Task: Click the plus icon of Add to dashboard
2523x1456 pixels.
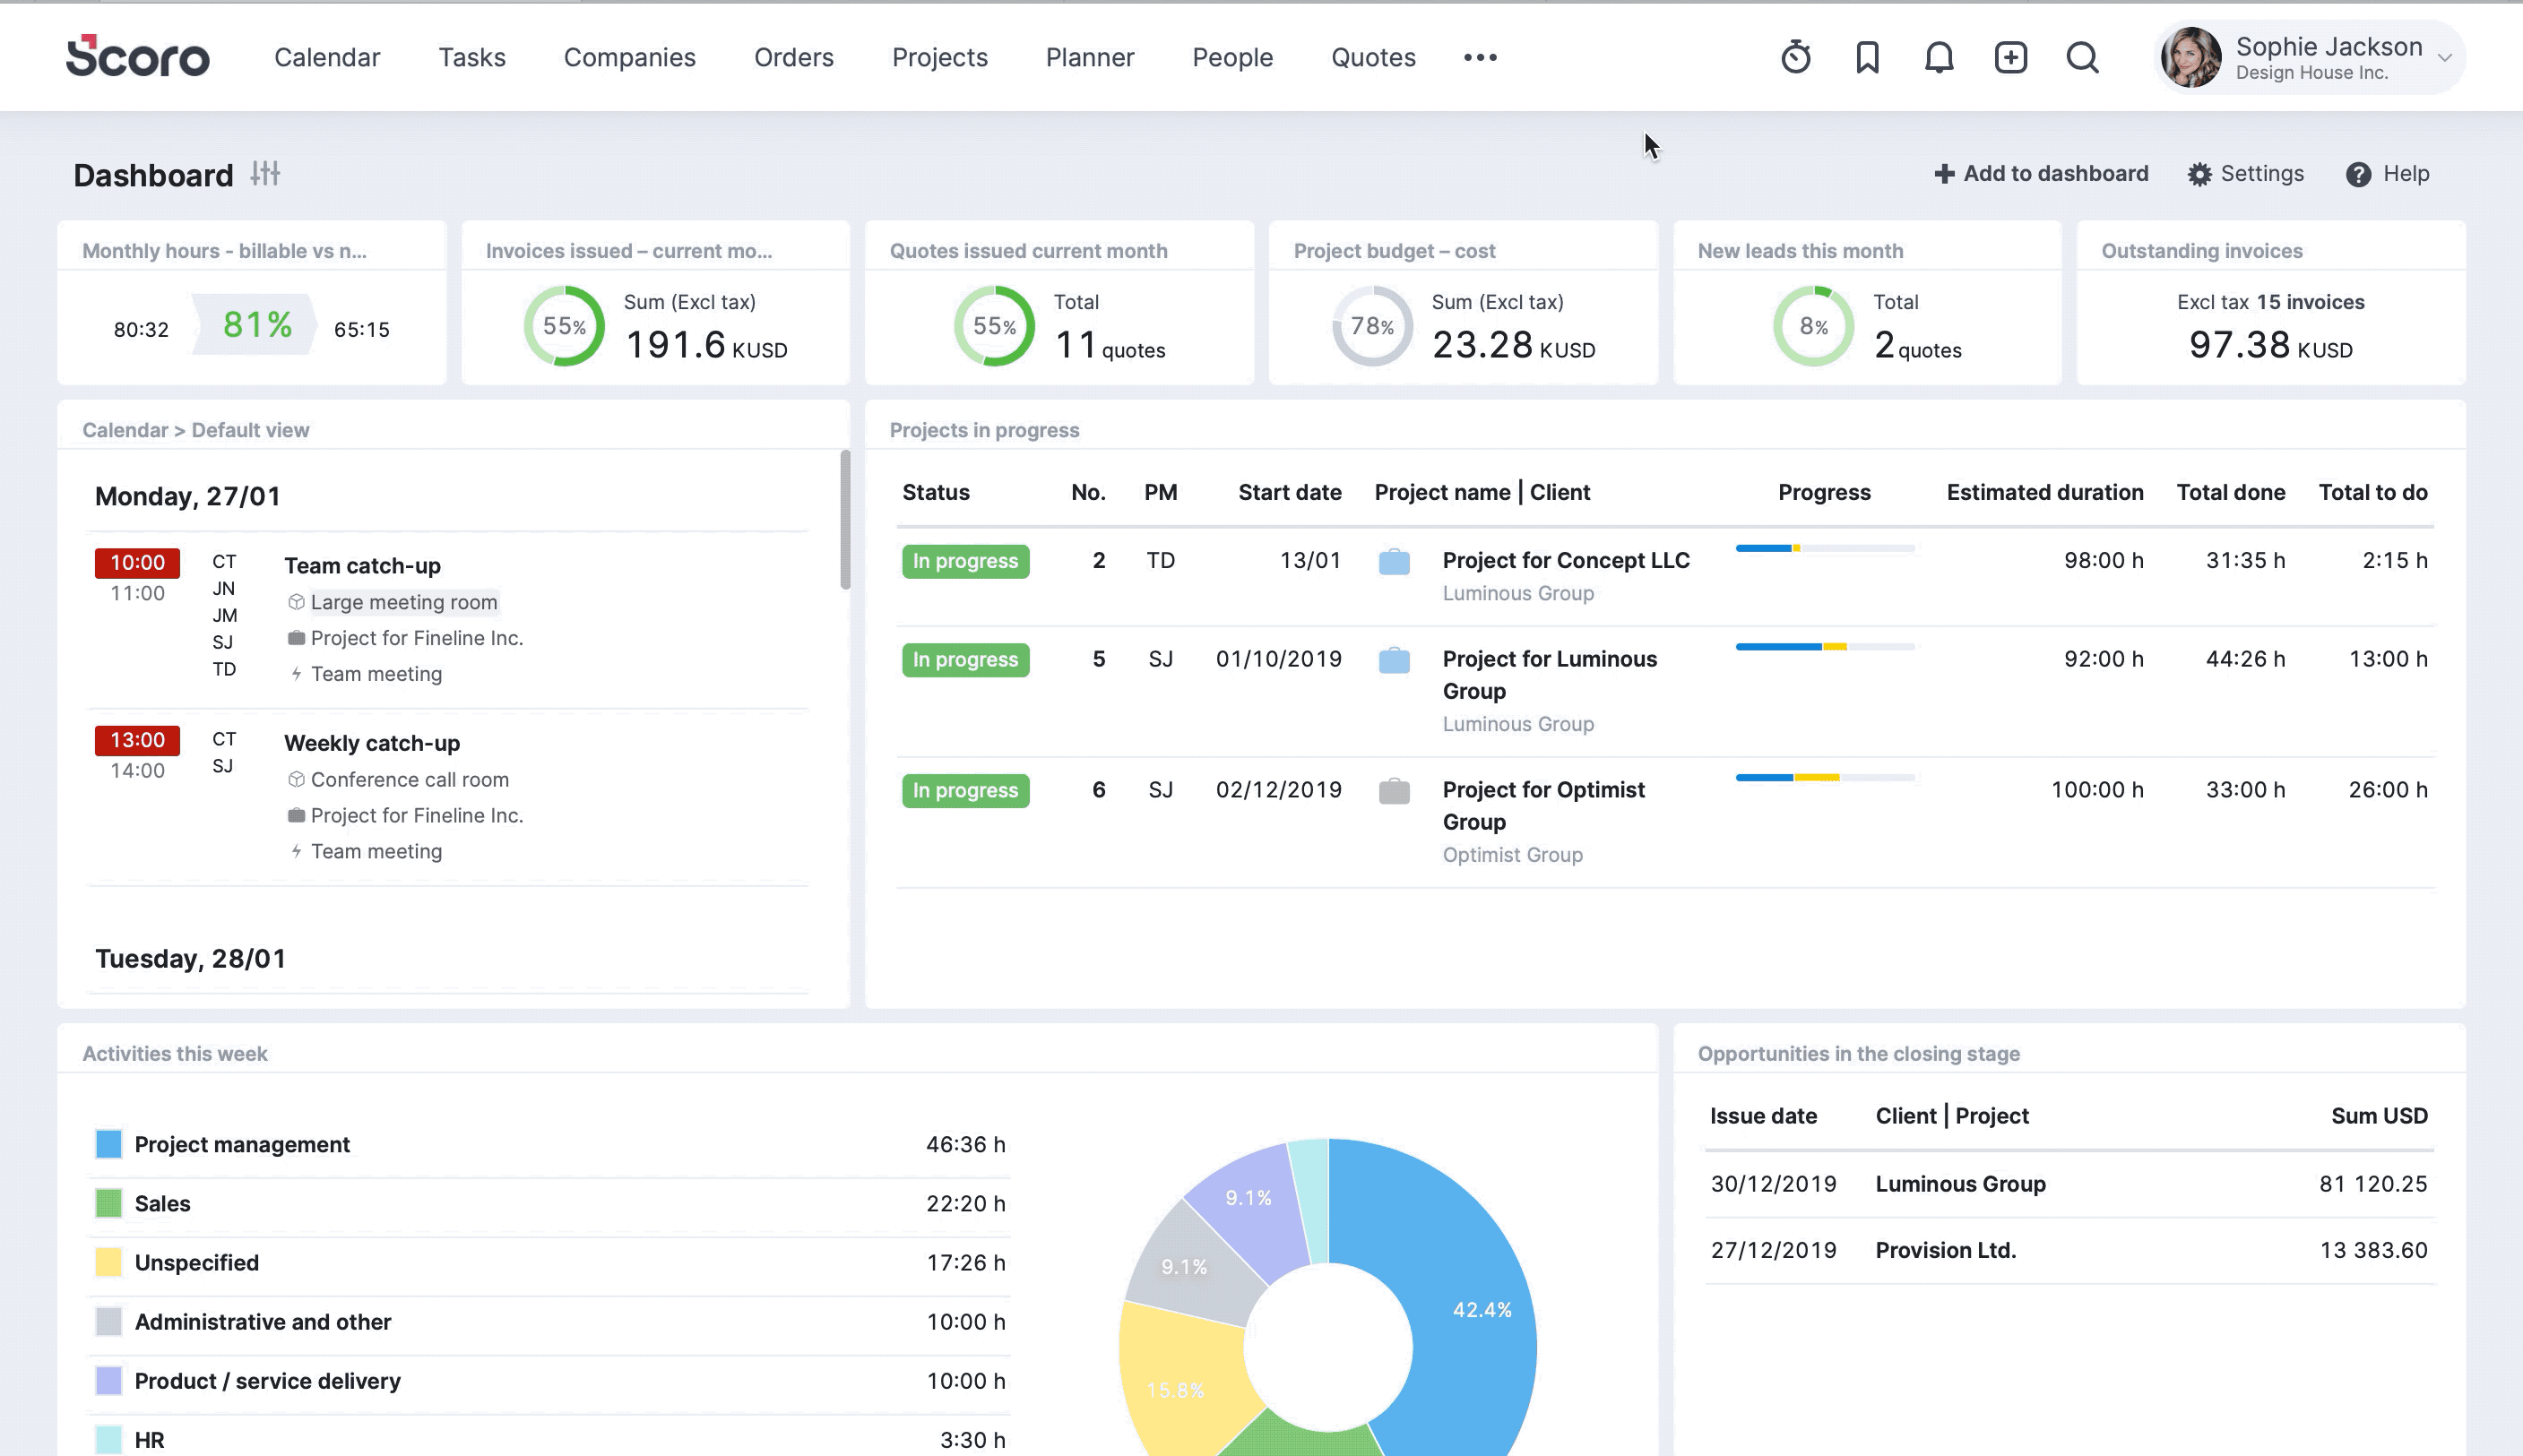Action: point(1944,174)
